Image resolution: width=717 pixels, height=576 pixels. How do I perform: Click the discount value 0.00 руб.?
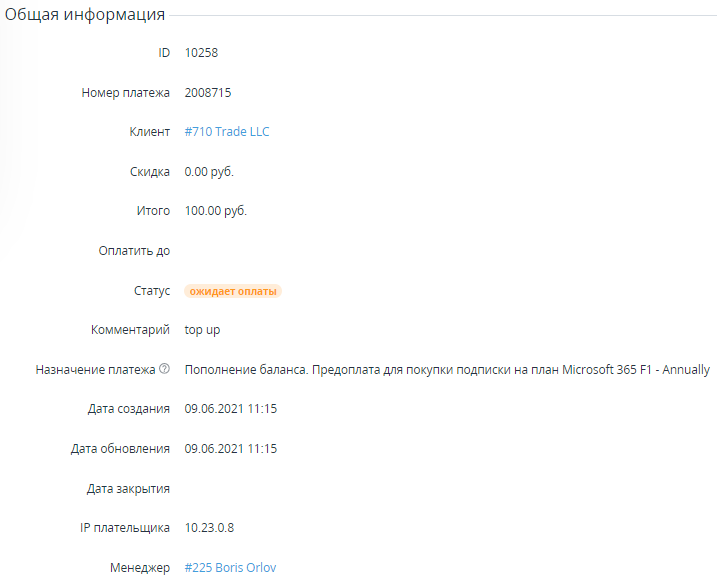click(209, 172)
